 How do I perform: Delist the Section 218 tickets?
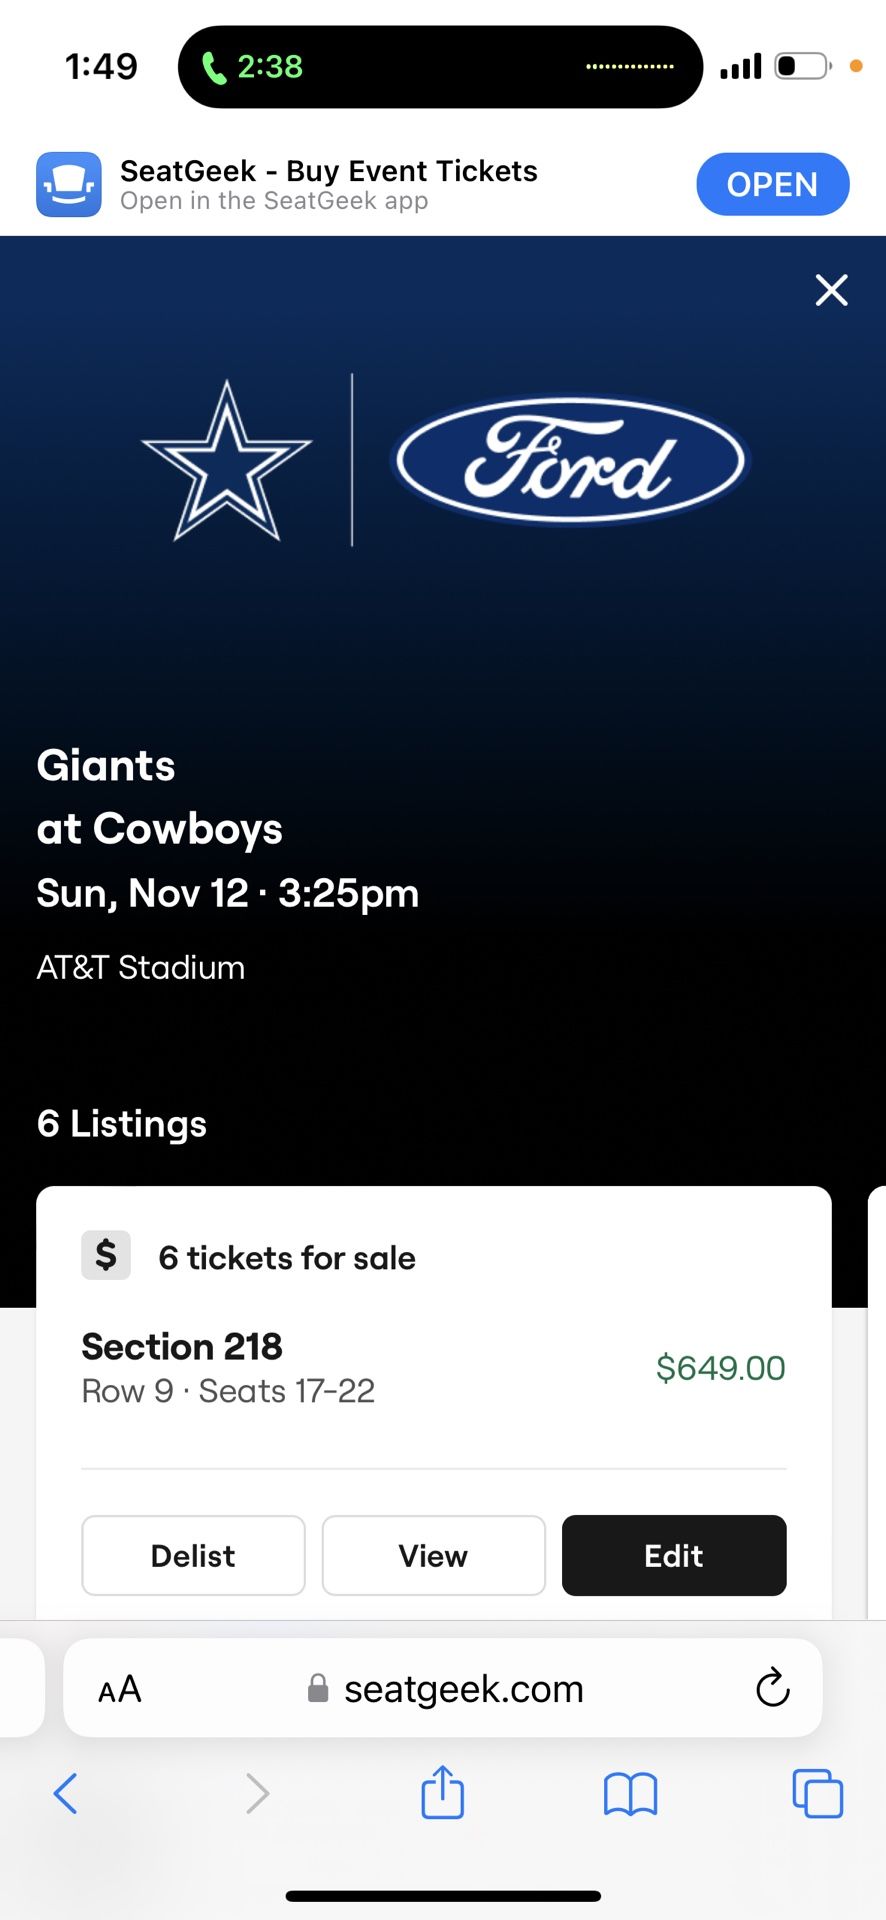click(193, 1555)
